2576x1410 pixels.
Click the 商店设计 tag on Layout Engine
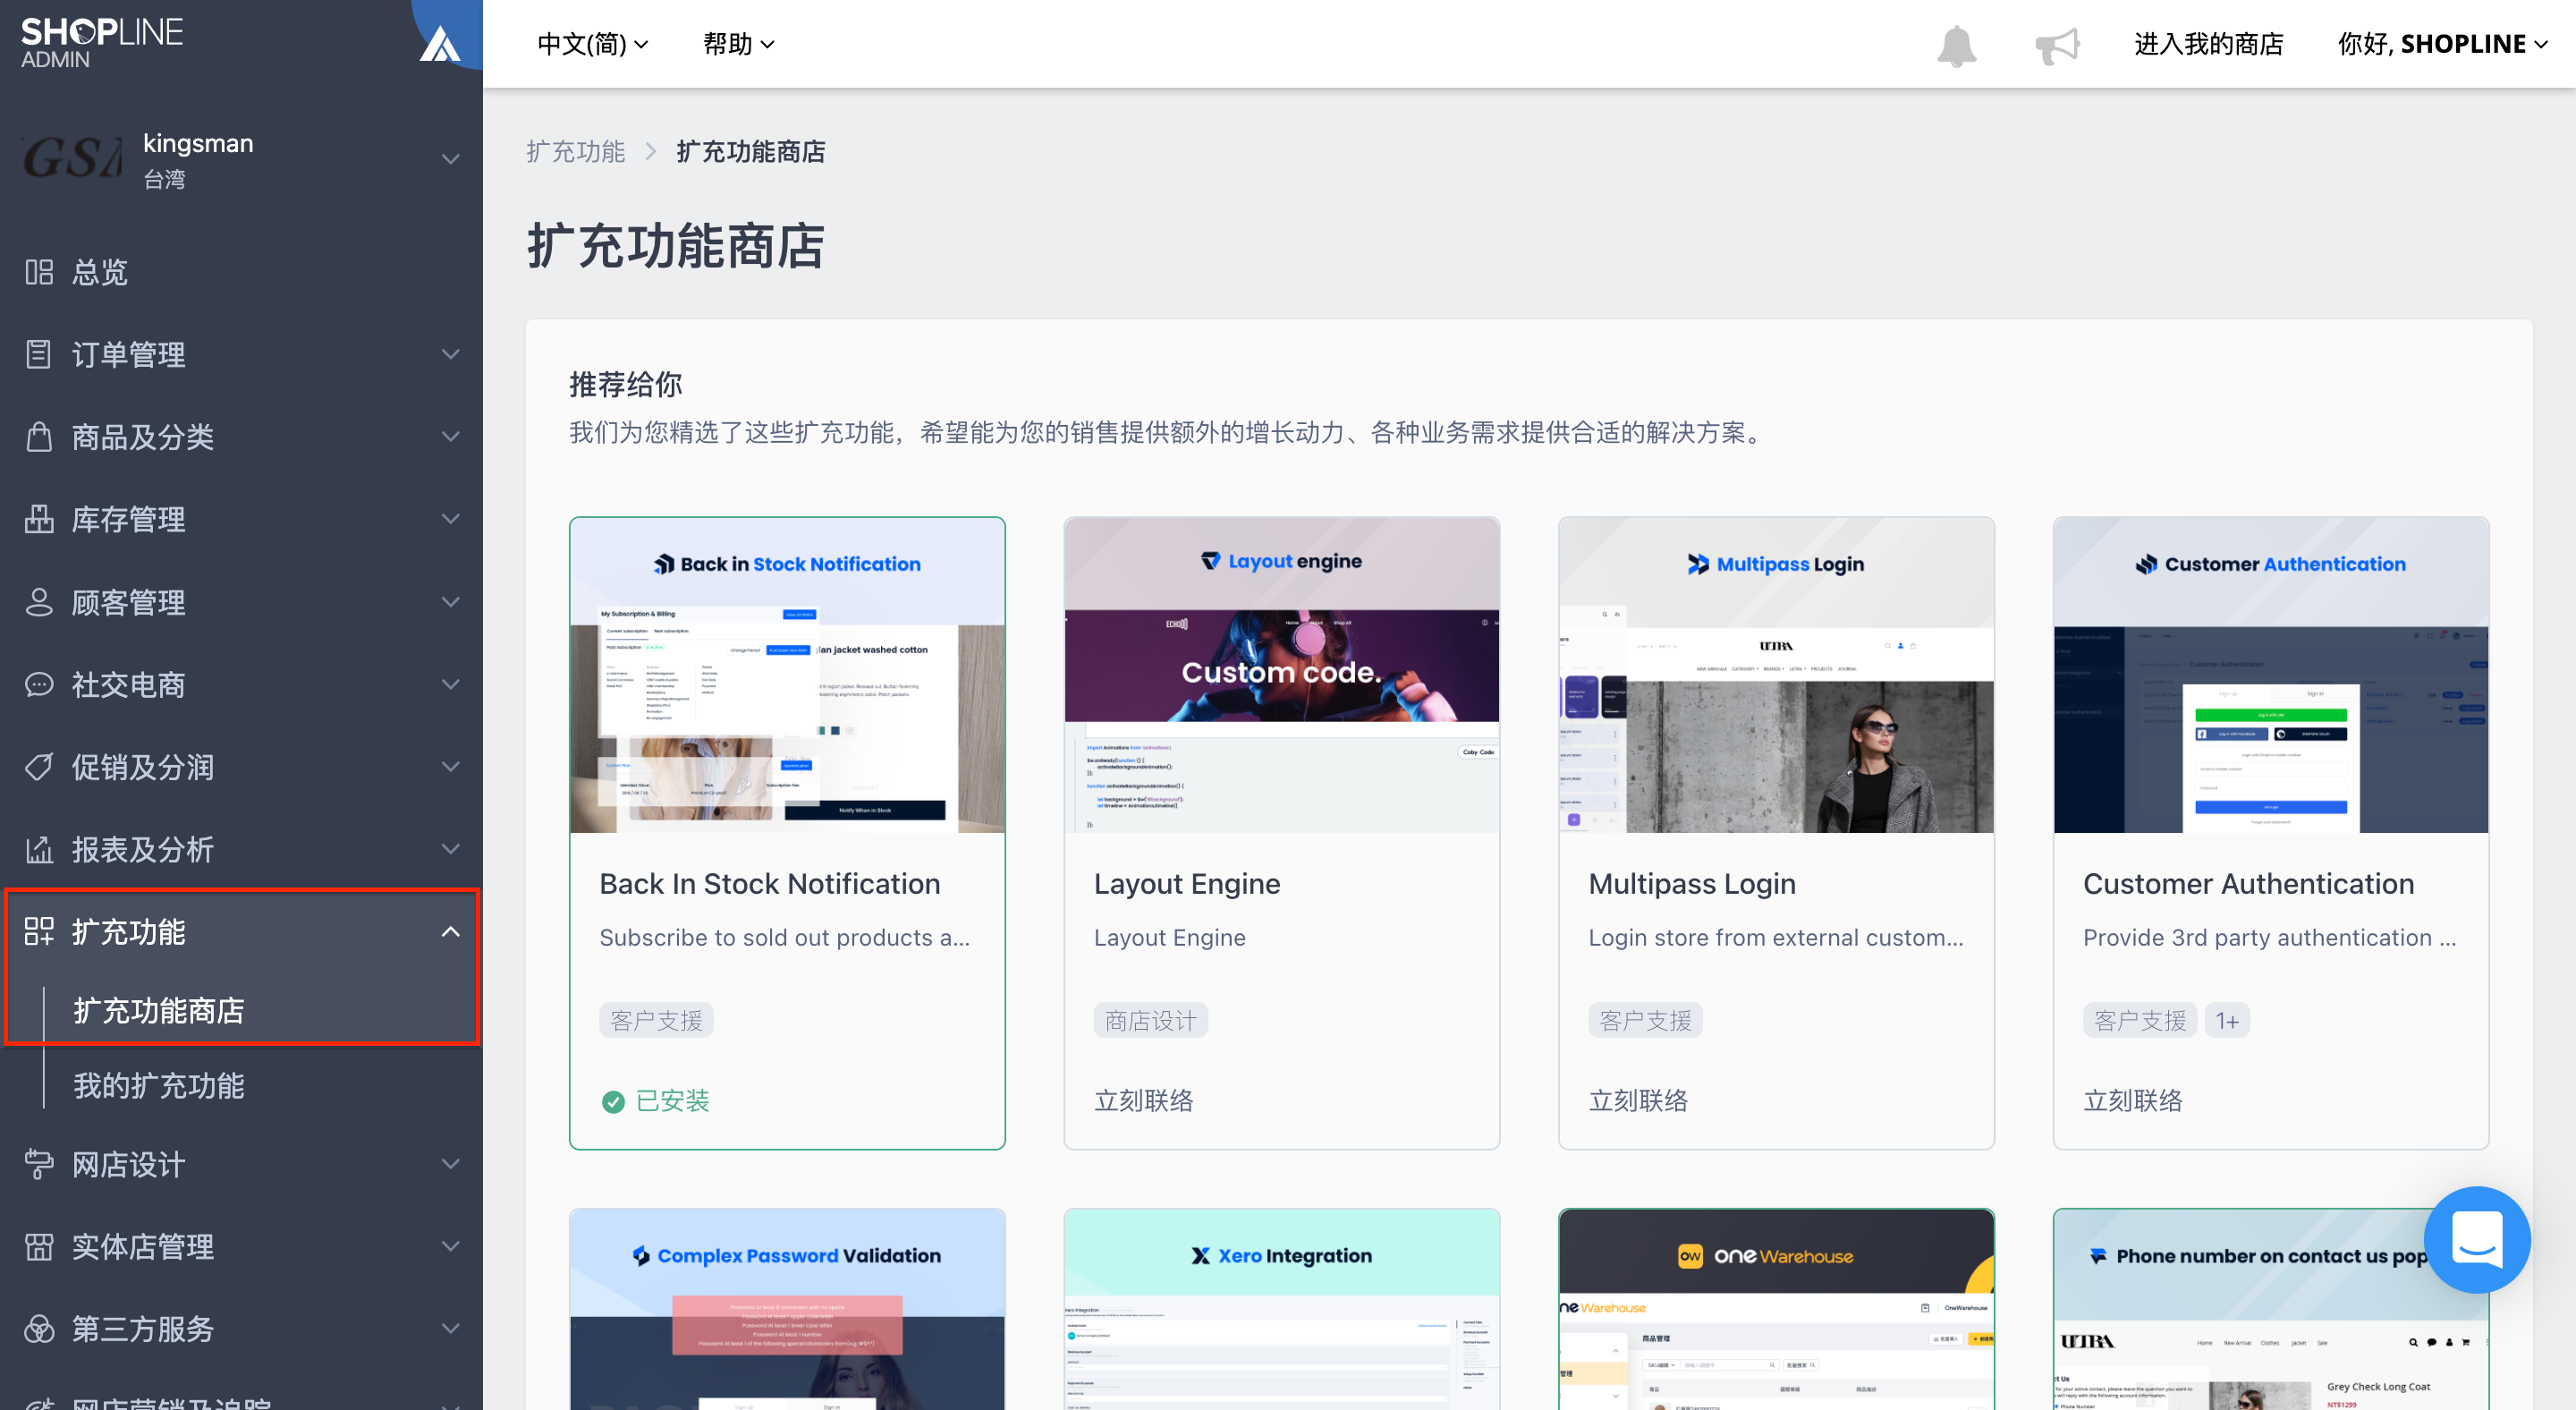pyautogui.click(x=1151, y=1020)
